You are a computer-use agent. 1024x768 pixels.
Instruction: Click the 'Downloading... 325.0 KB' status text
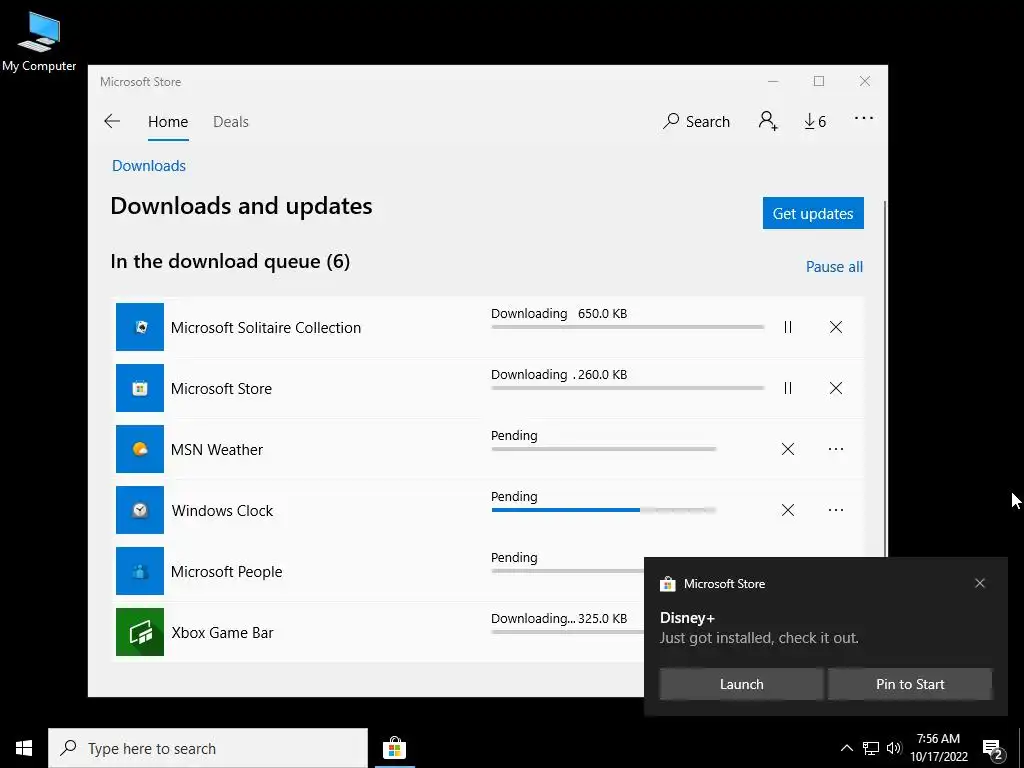click(559, 618)
